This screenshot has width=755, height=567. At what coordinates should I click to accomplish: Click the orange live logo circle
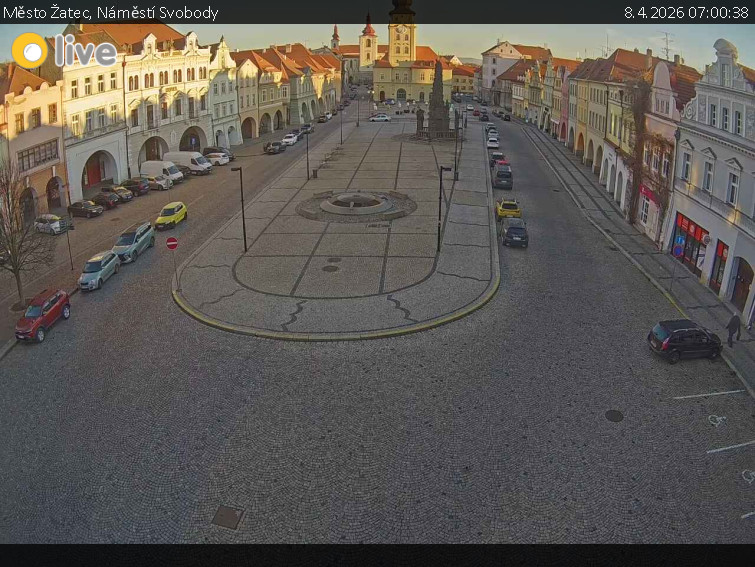pos(30,51)
